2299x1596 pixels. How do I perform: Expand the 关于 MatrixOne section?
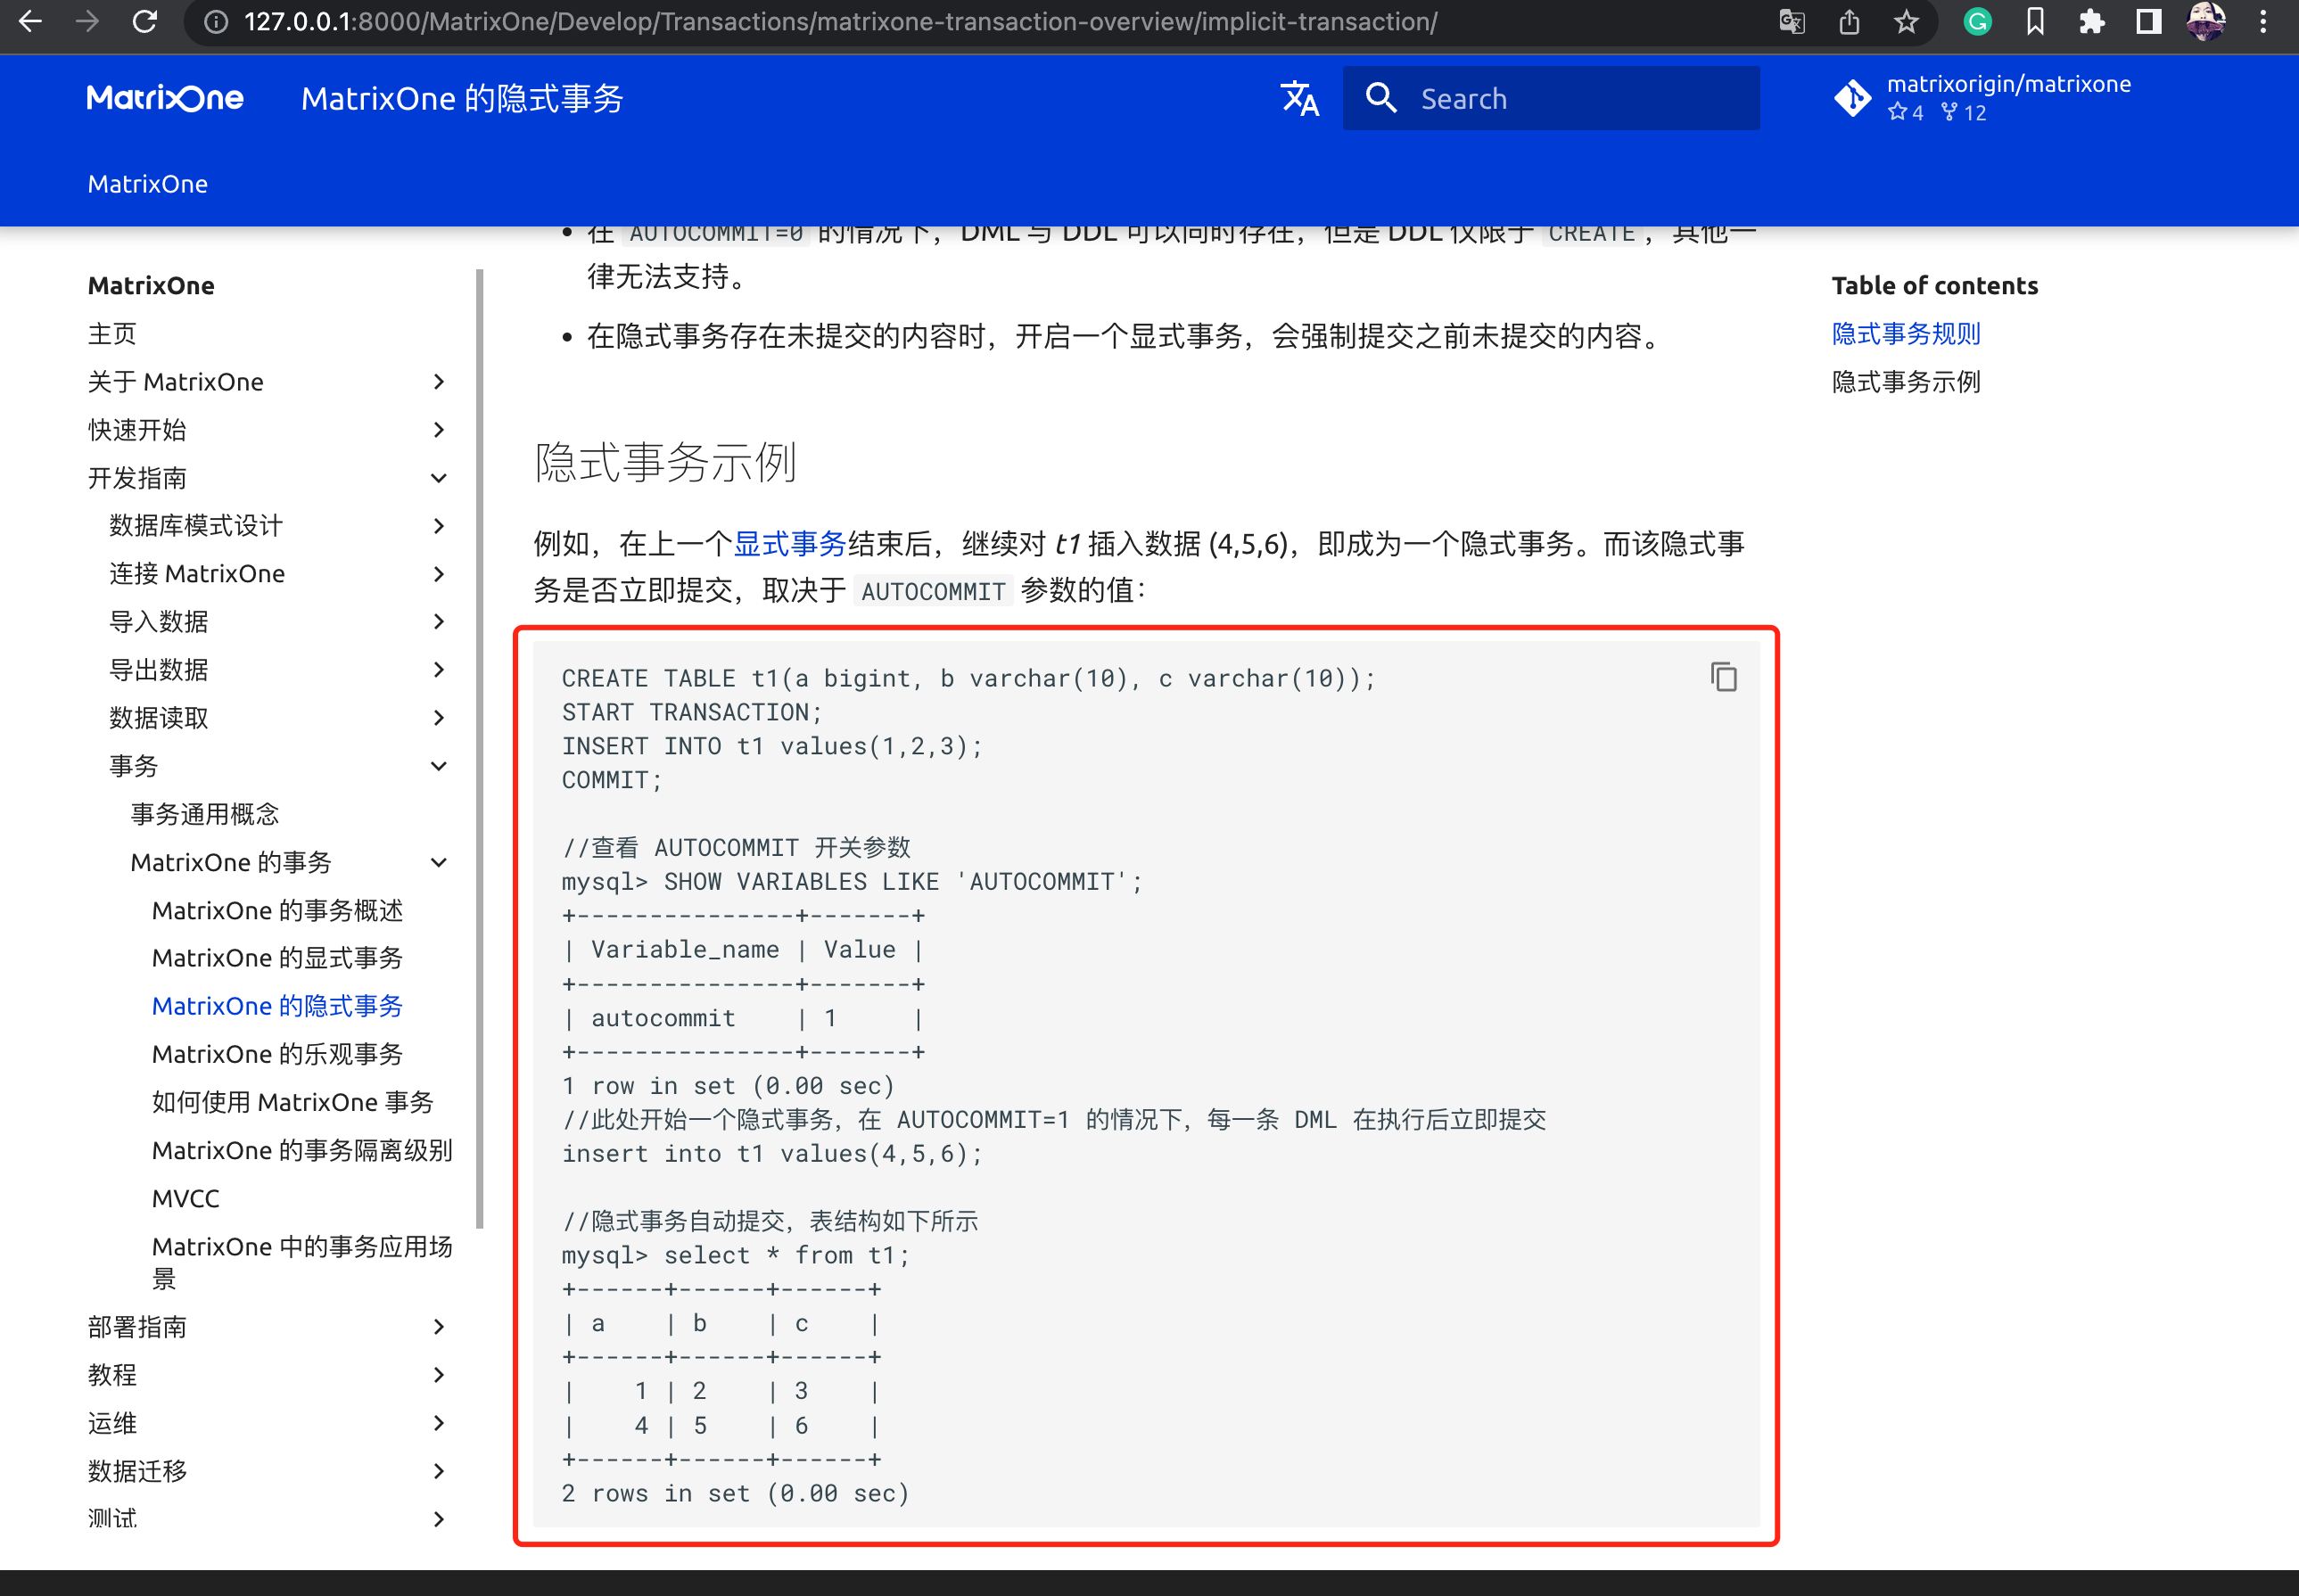[x=438, y=381]
